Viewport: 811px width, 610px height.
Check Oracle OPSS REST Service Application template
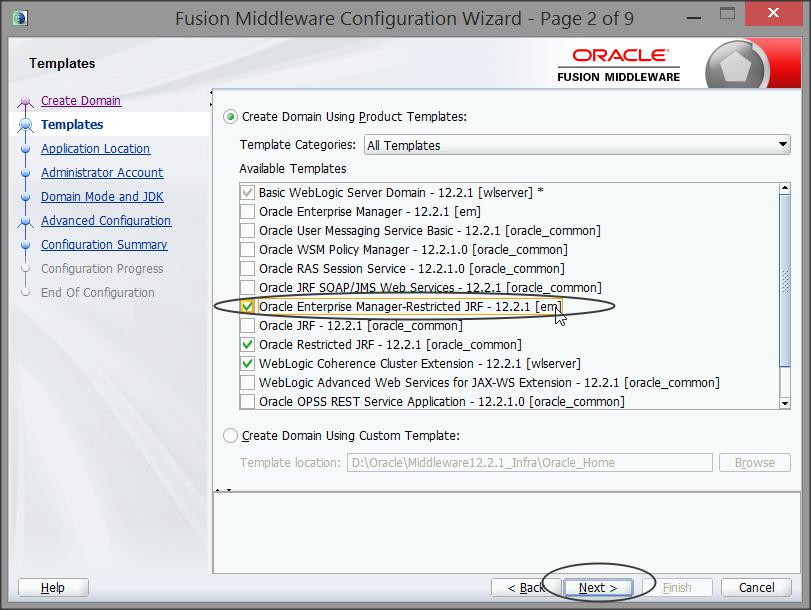click(x=248, y=401)
